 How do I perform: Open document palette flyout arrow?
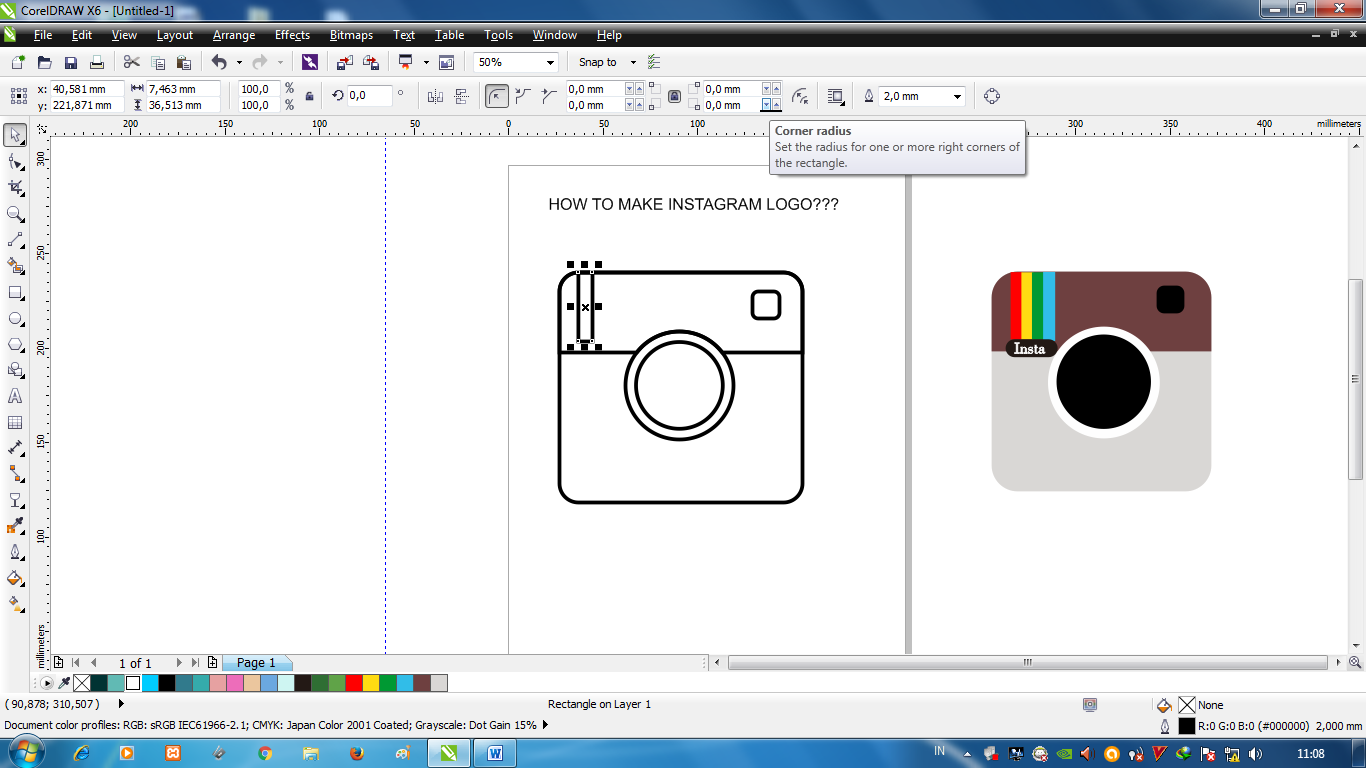[x=45, y=683]
